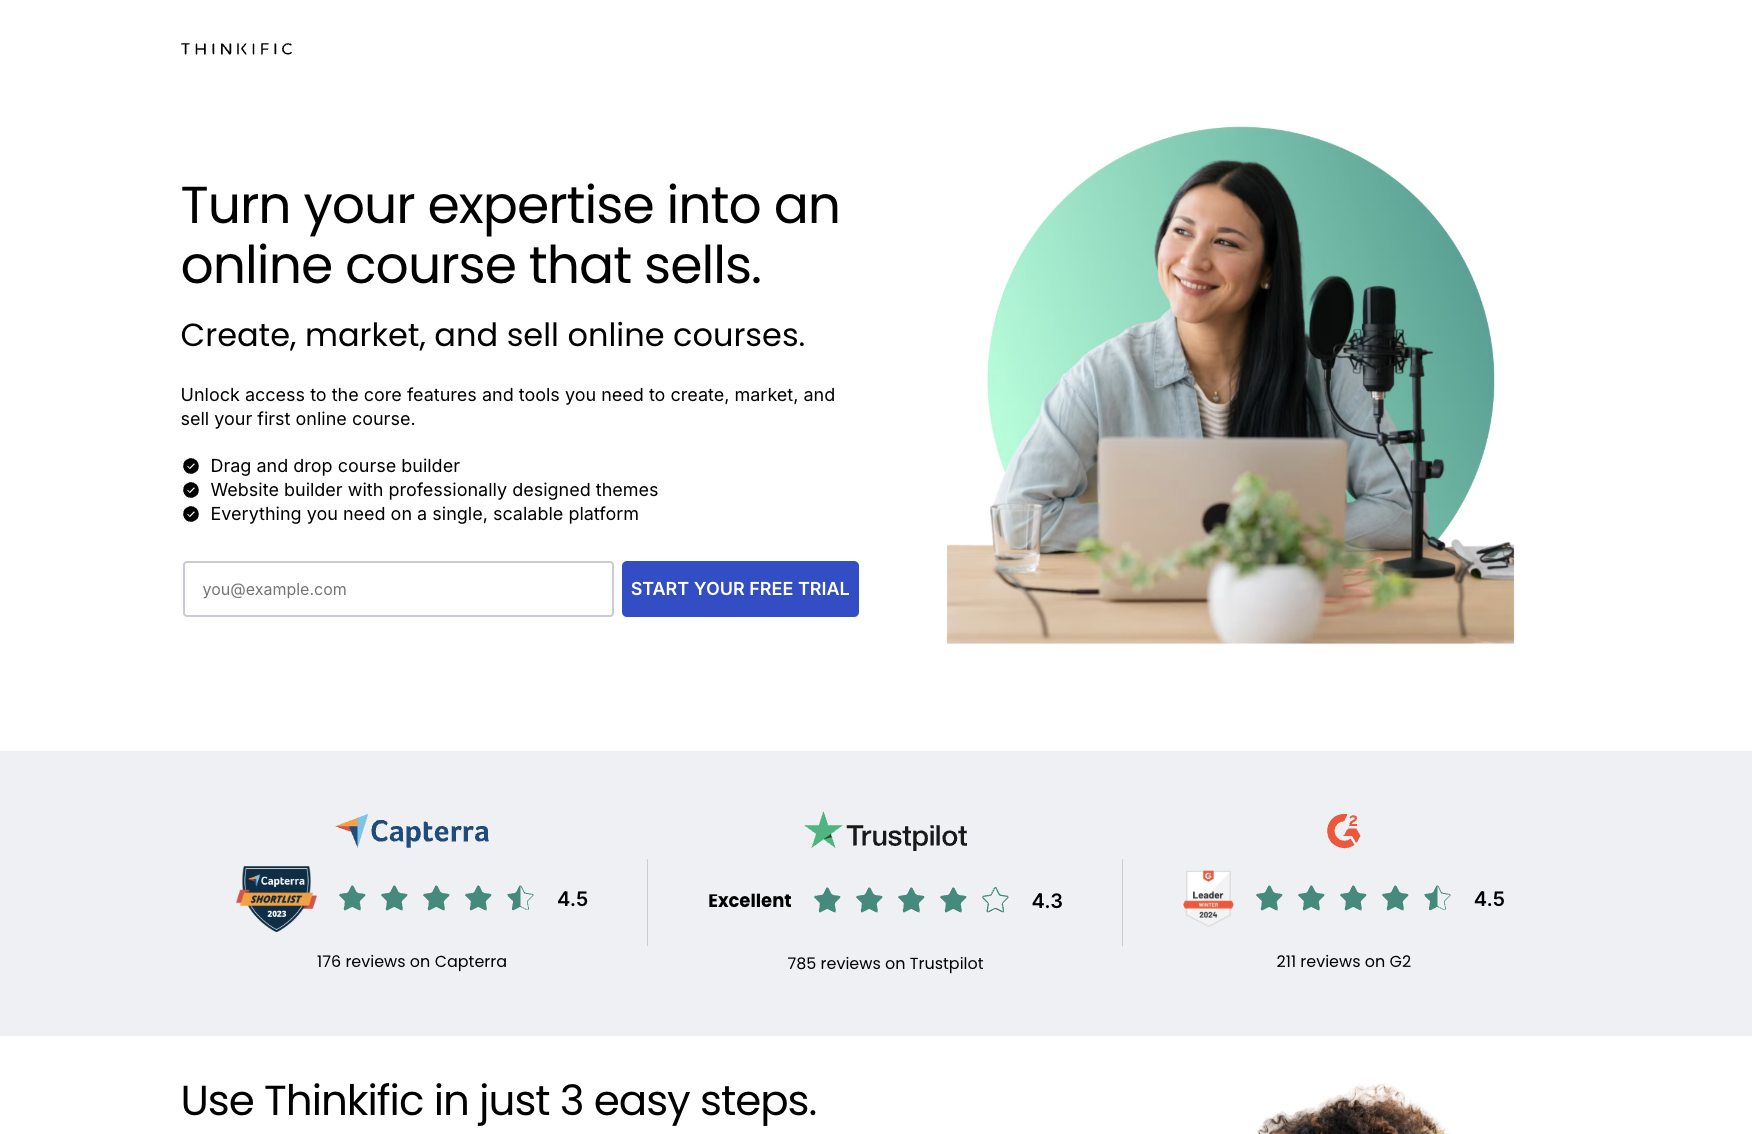Click the Trustpilot logo

click(x=886, y=833)
